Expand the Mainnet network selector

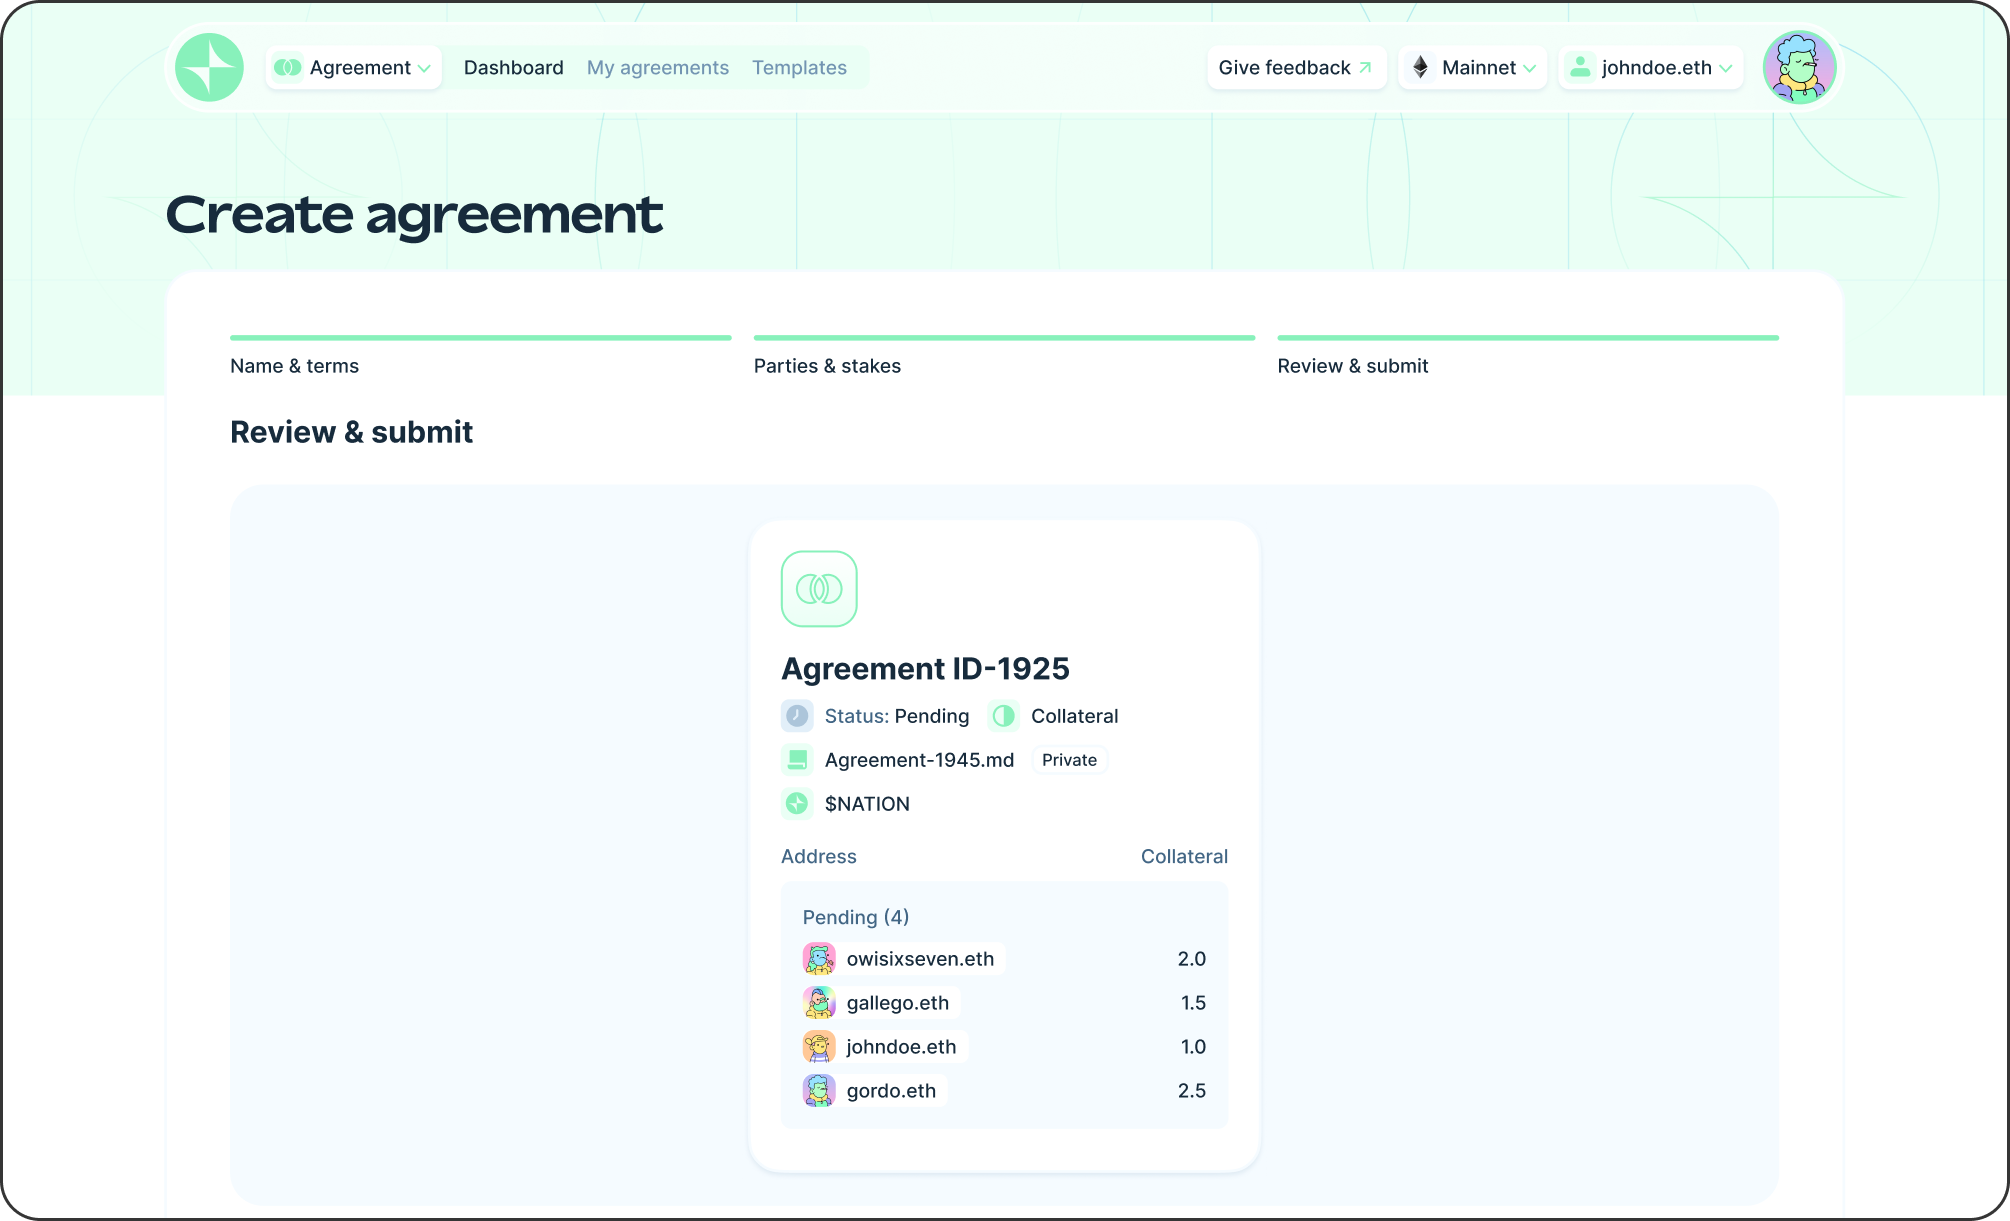tap(1472, 67)
